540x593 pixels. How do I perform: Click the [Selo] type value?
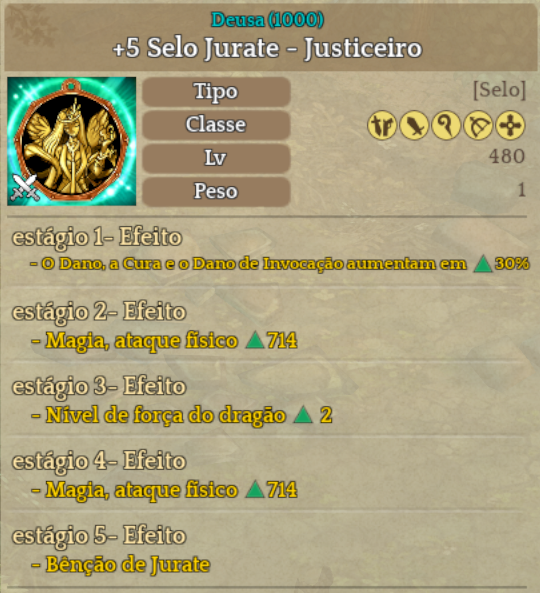pos(500,90)
